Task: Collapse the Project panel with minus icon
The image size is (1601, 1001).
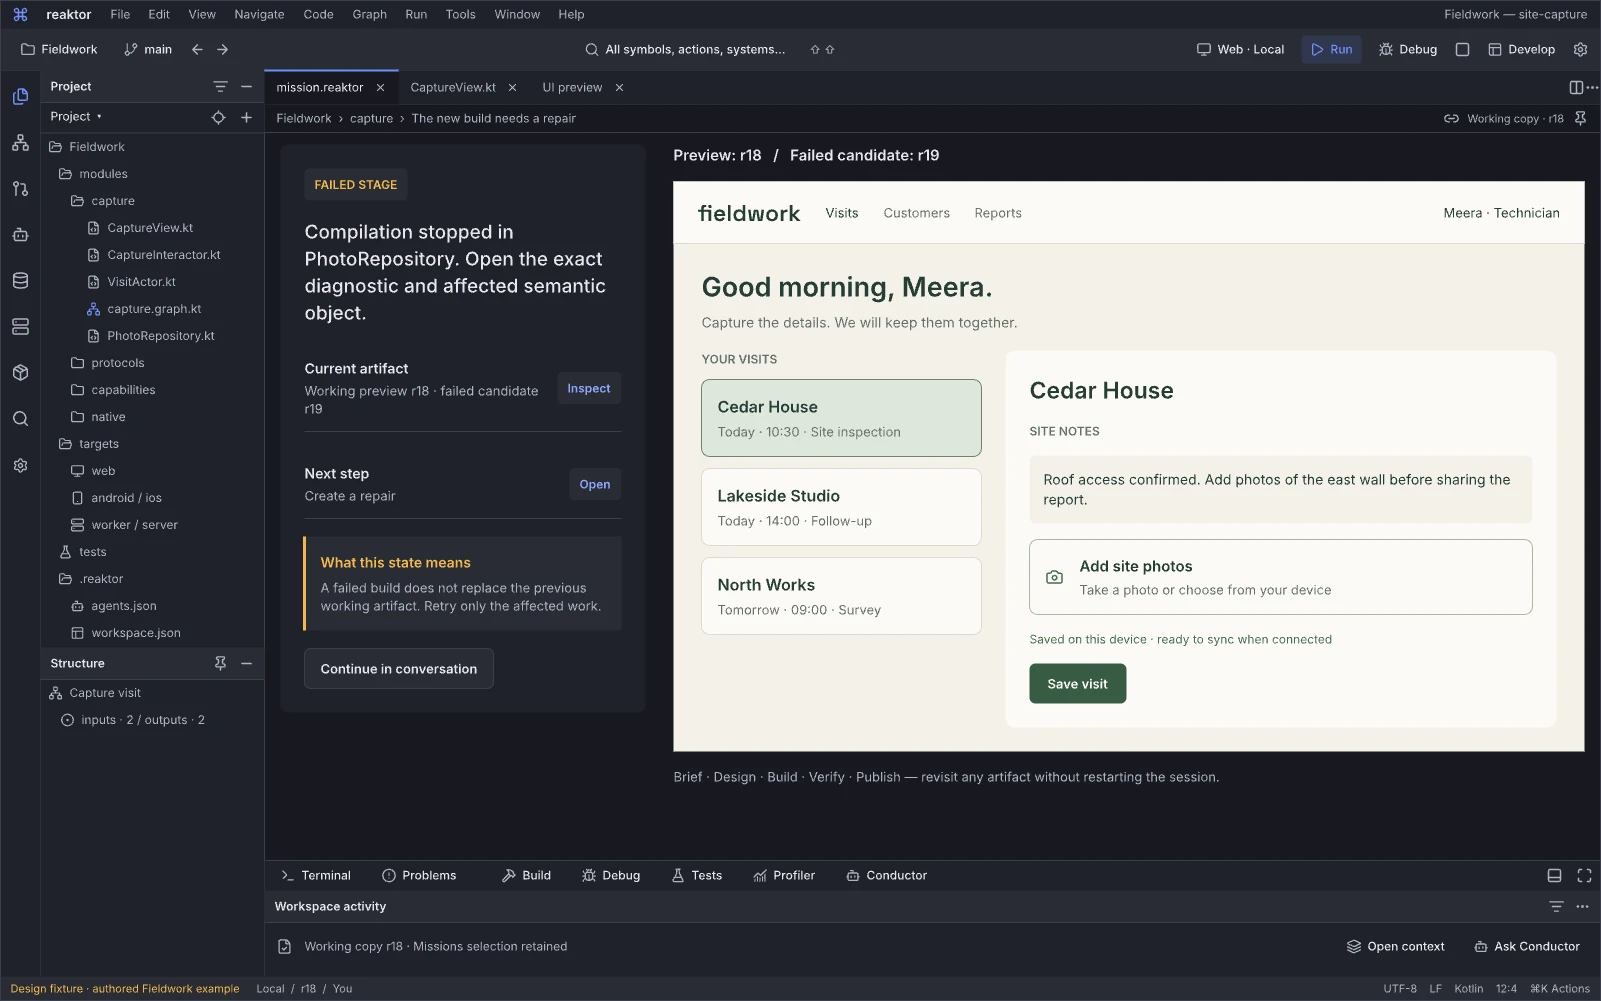Action: coord(246,86)
